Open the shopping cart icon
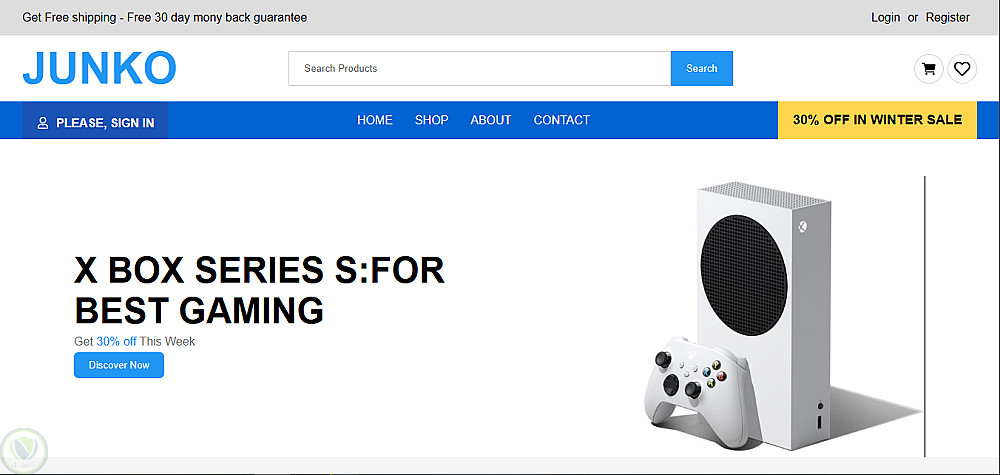The image size is (1000, 475). 929,68
